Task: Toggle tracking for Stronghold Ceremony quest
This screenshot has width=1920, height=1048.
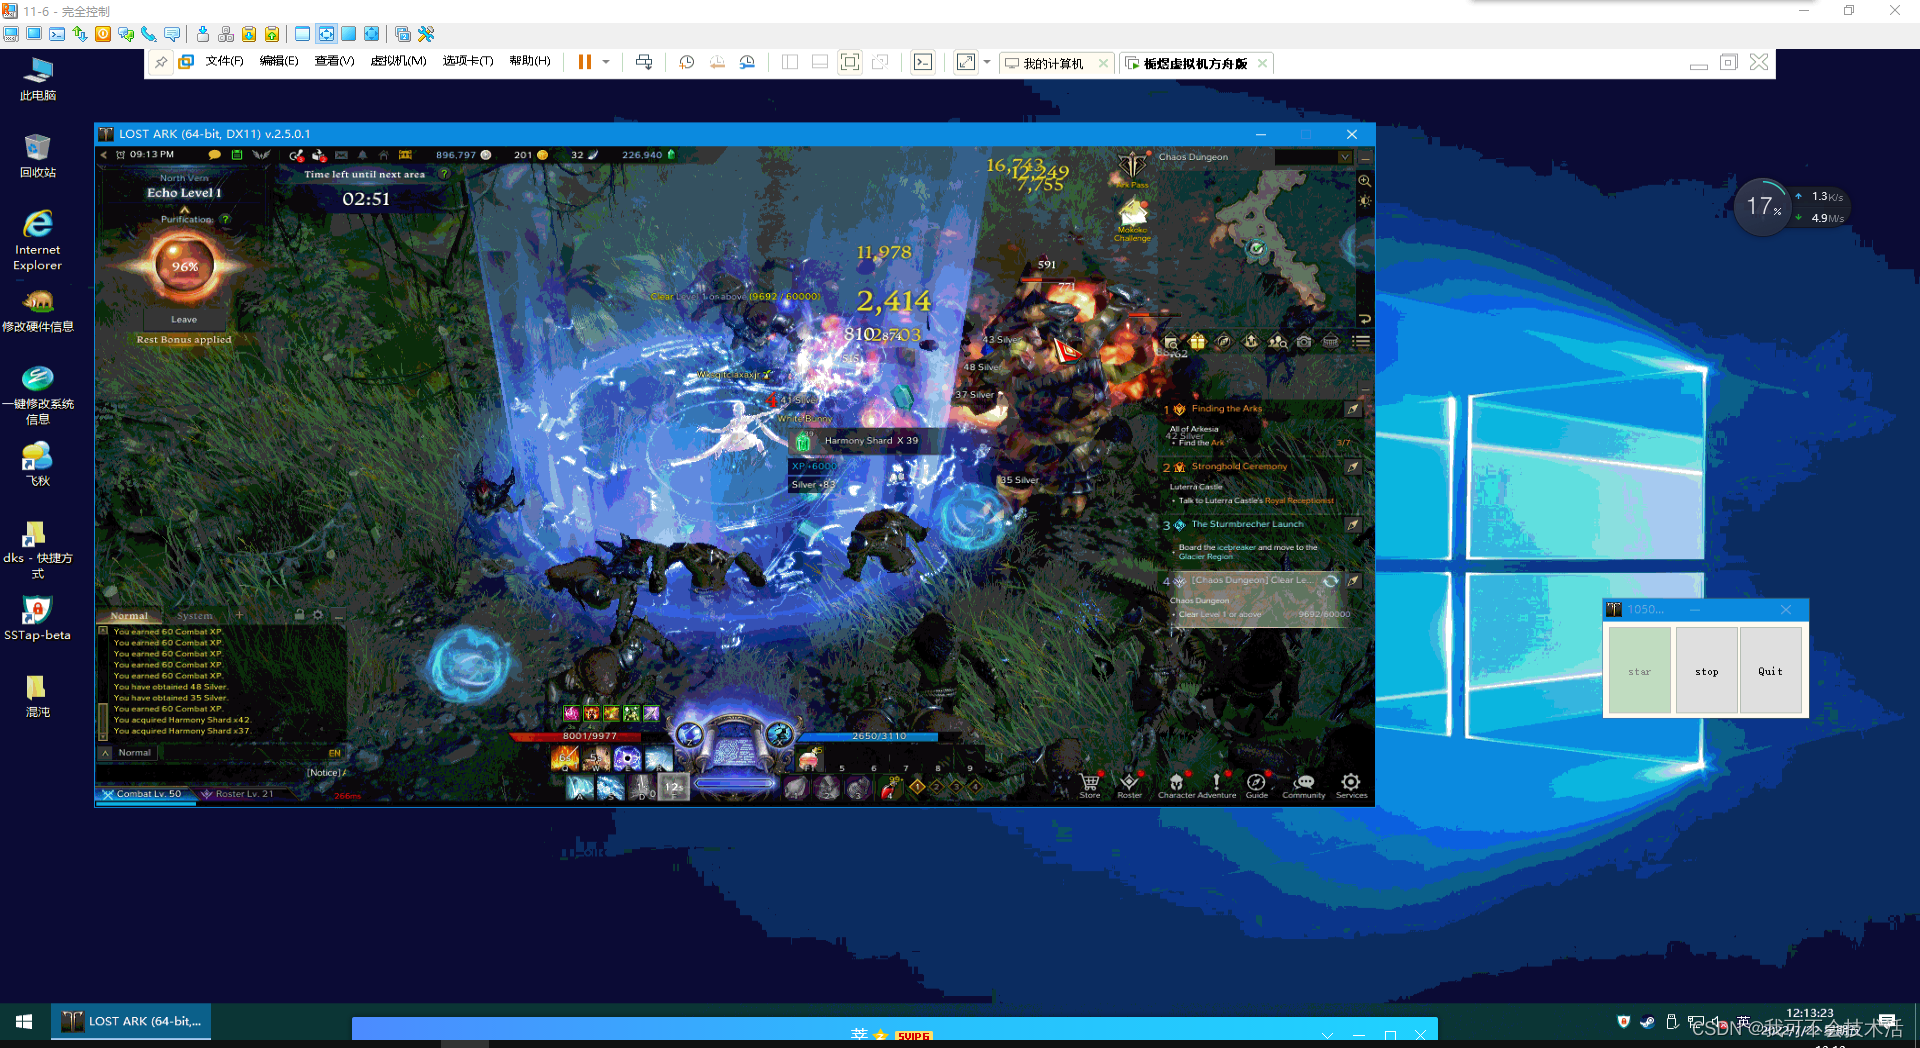Action: tap(1352, 467)
